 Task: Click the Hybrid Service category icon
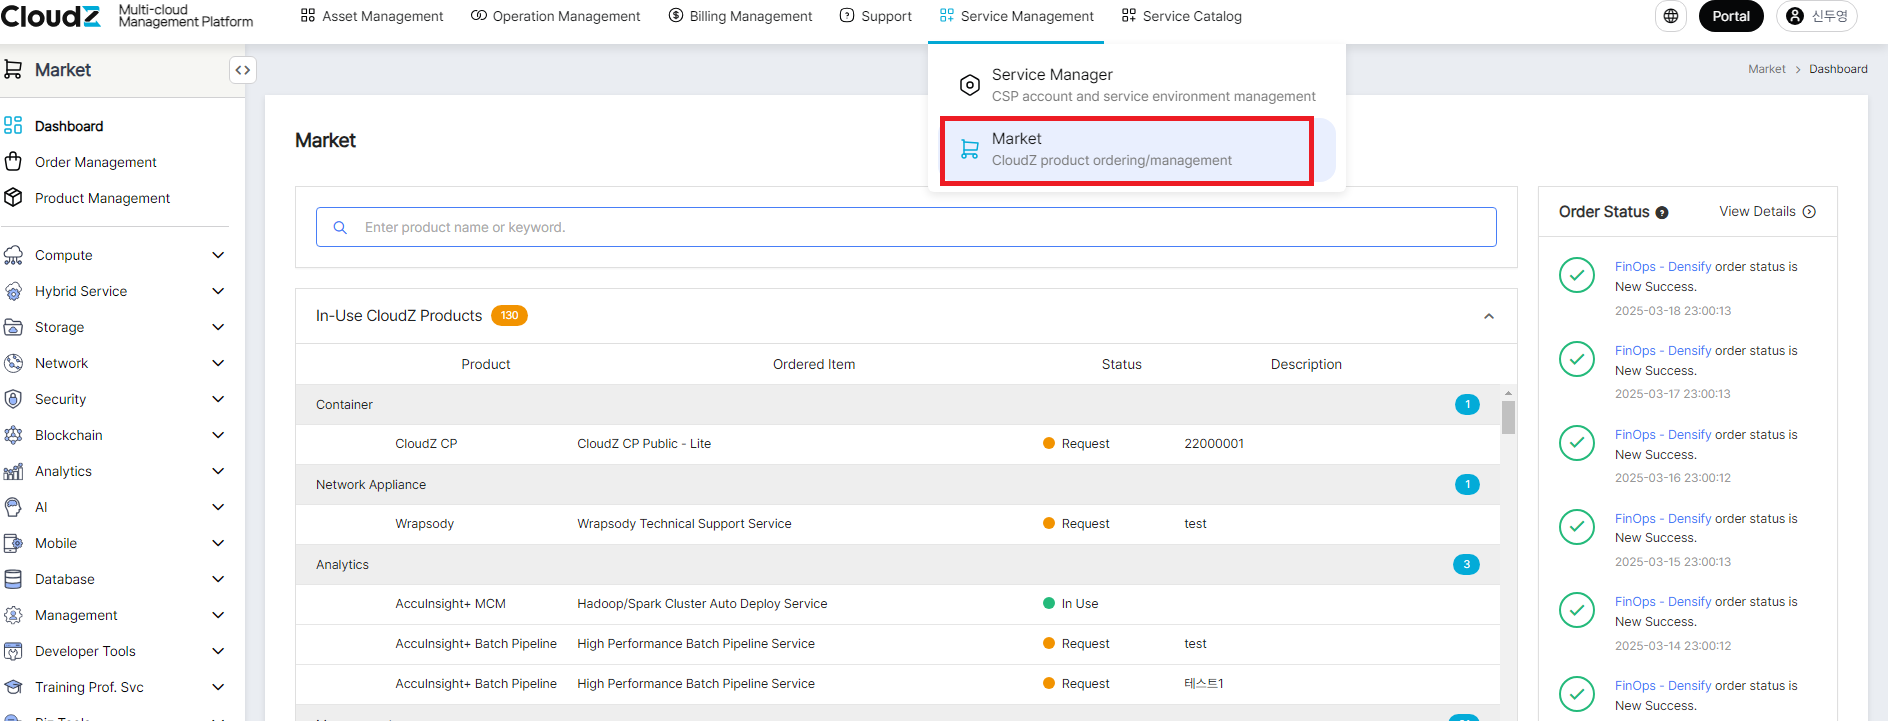tap(13, 291)
